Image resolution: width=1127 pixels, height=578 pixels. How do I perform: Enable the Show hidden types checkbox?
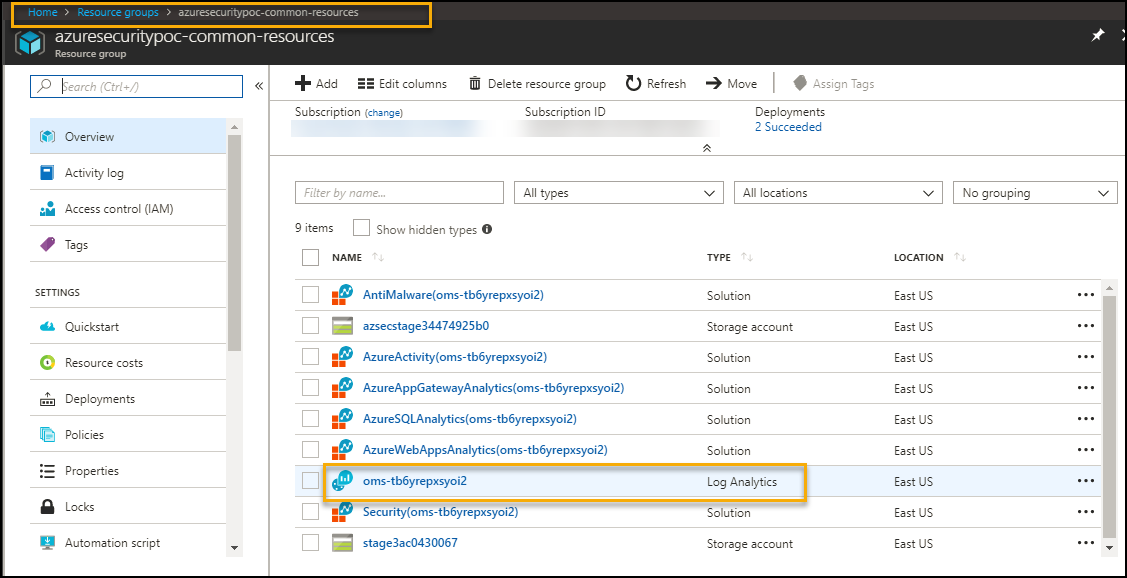pos(362,229)
